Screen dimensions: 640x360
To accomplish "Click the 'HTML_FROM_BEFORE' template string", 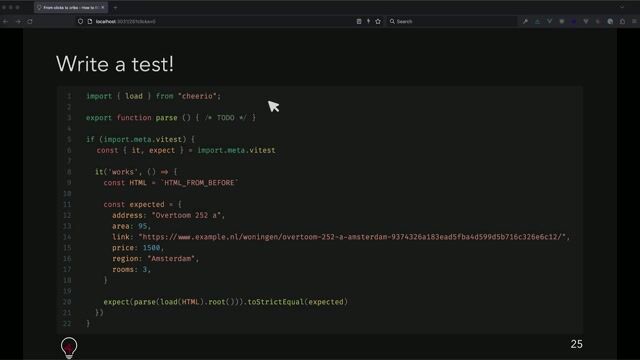I will pyautogui.click(x=200, y=182).
